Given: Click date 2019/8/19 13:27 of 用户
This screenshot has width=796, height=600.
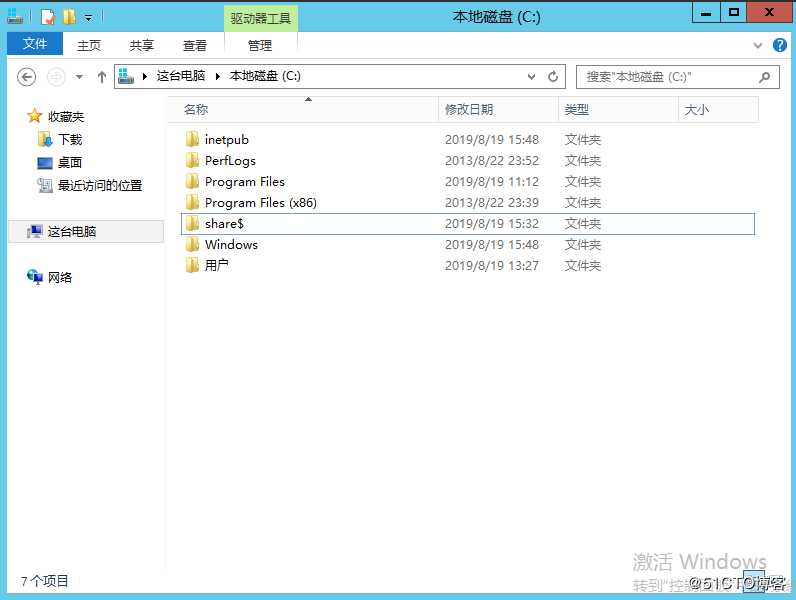Looking at the screenshot, I should pos(492,265).
